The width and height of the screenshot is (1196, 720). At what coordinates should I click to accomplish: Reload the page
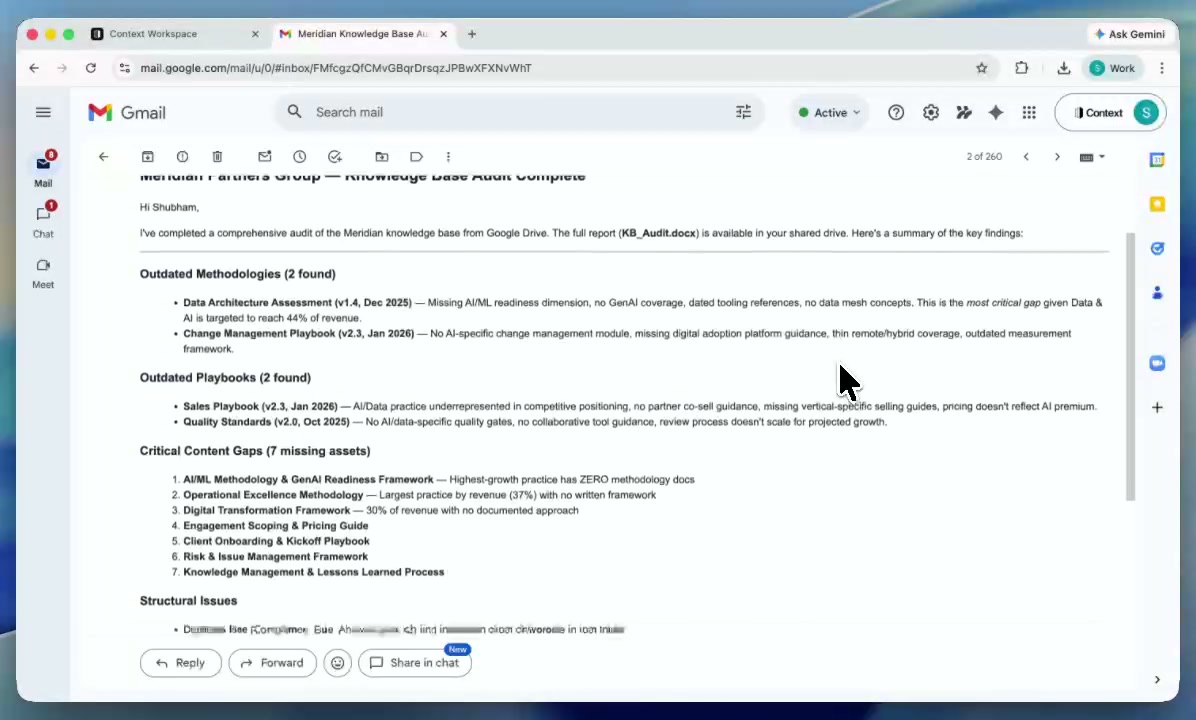pyautogui.click(x=91, y=68)
